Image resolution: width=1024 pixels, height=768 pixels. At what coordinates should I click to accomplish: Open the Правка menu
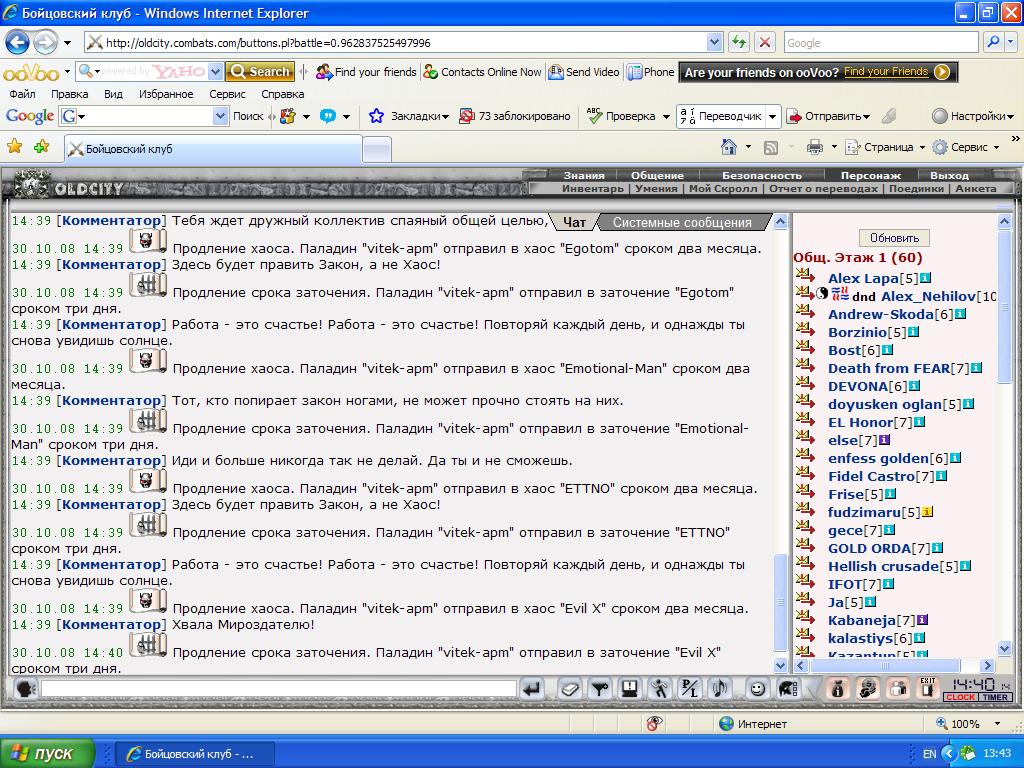pos(69,94)
